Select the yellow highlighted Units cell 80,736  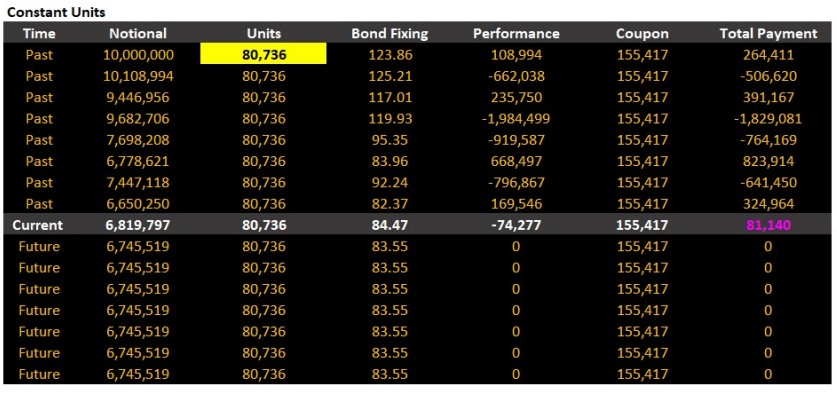tap(264, 54)
